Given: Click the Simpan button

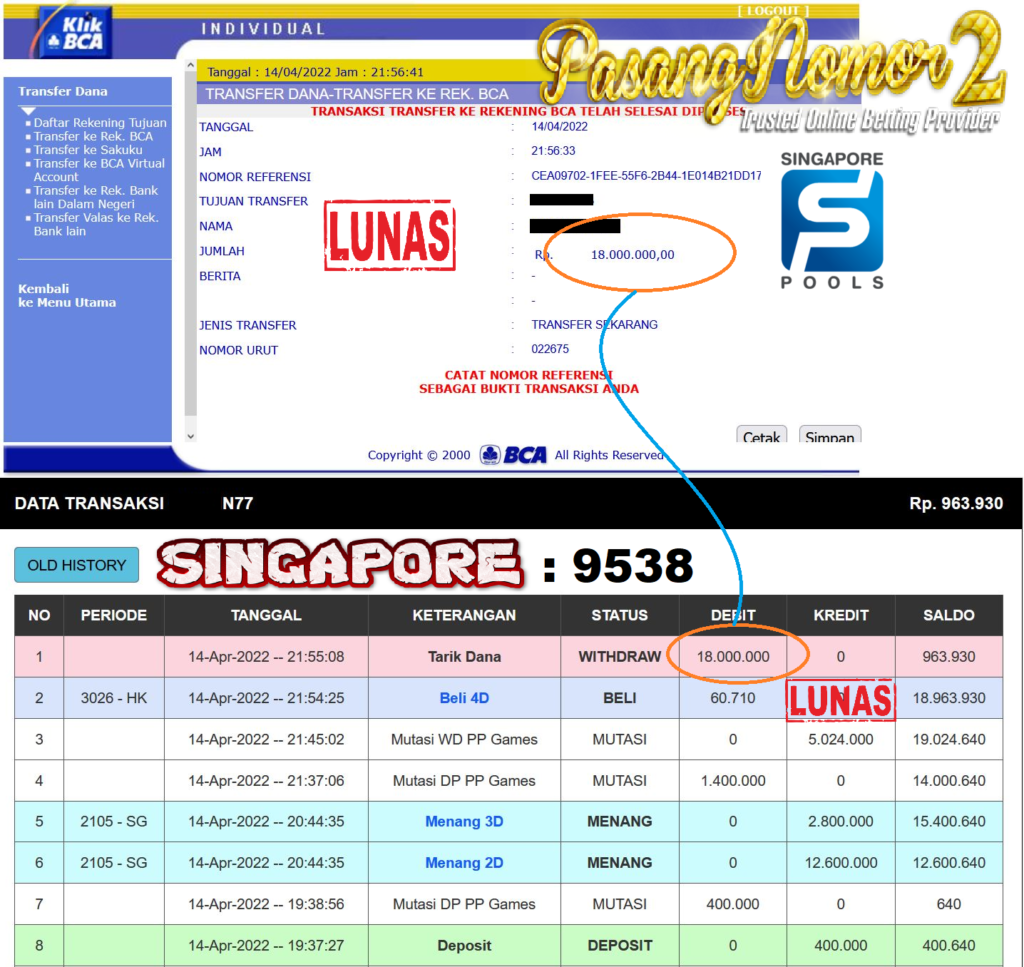Looking at the screenshot, I should [x=830, y=436].
